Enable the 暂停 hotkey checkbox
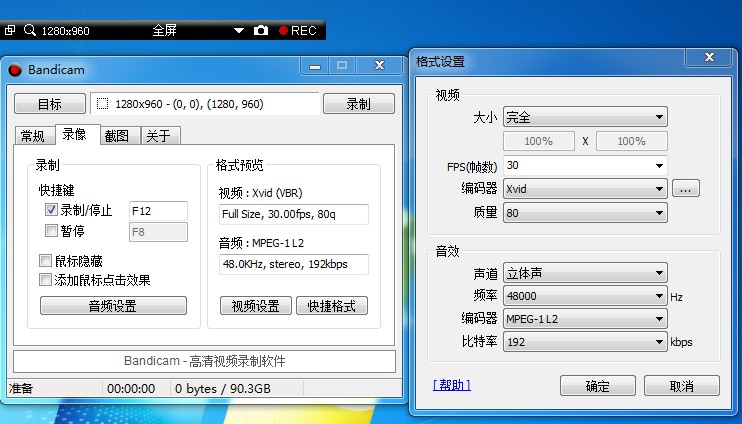The width and height of the screenshot is (742, 424). (x=51, y=230)
